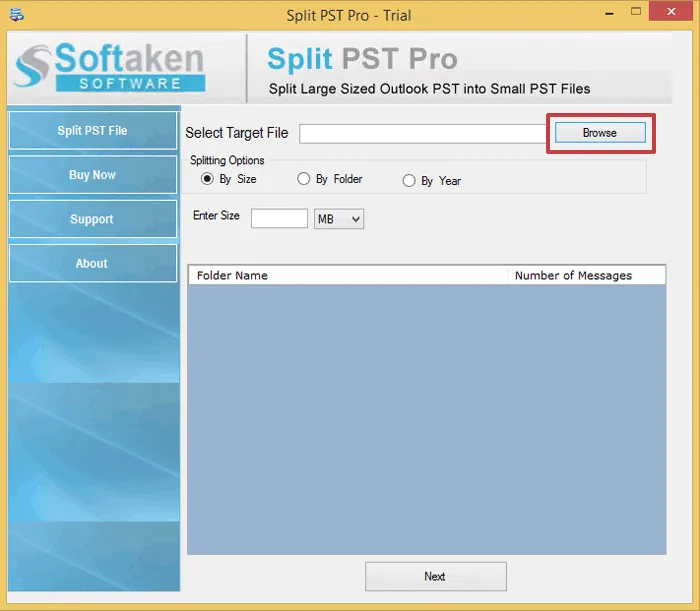Click the Folder Name column header
The height and width of the screenshot is (611, 700).
pos(348,275)
